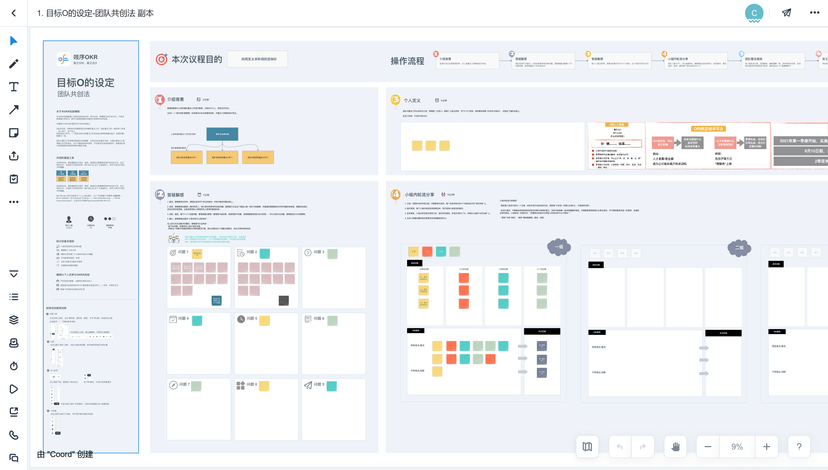Open the stamp tool in sidebar

[14, 343]
